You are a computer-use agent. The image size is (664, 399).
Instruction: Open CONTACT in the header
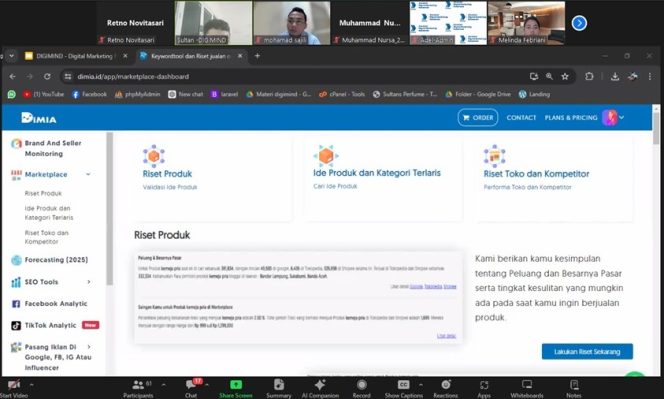tap(521, 118)
